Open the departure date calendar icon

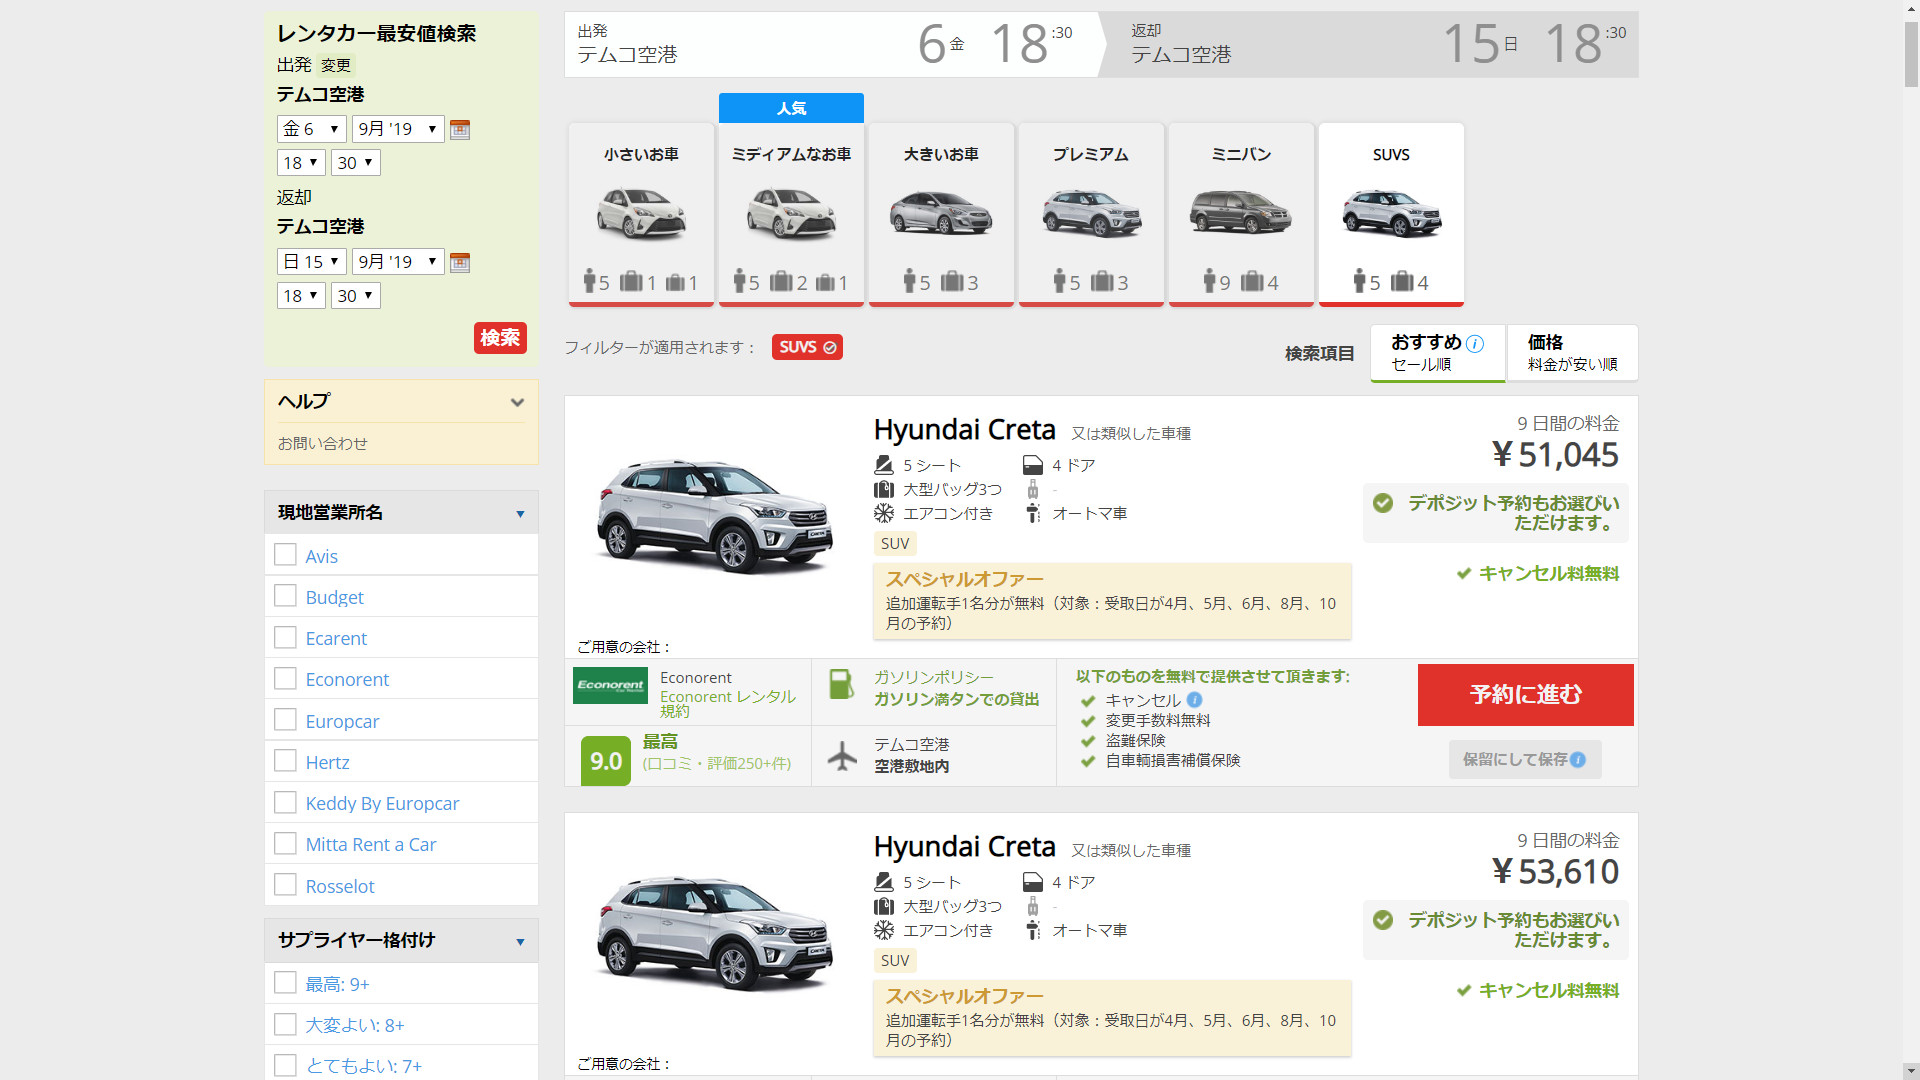pyautogui.click(x=460, y=129)
